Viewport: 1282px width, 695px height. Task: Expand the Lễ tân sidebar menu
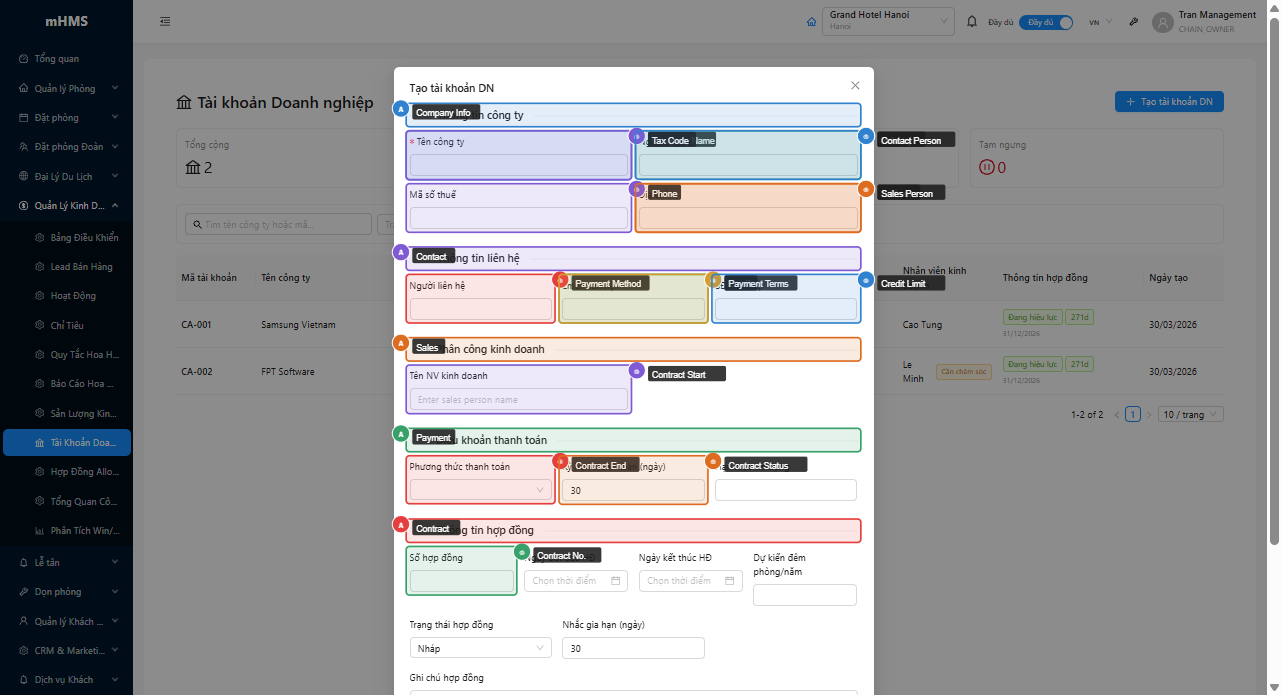pos(66,562)
